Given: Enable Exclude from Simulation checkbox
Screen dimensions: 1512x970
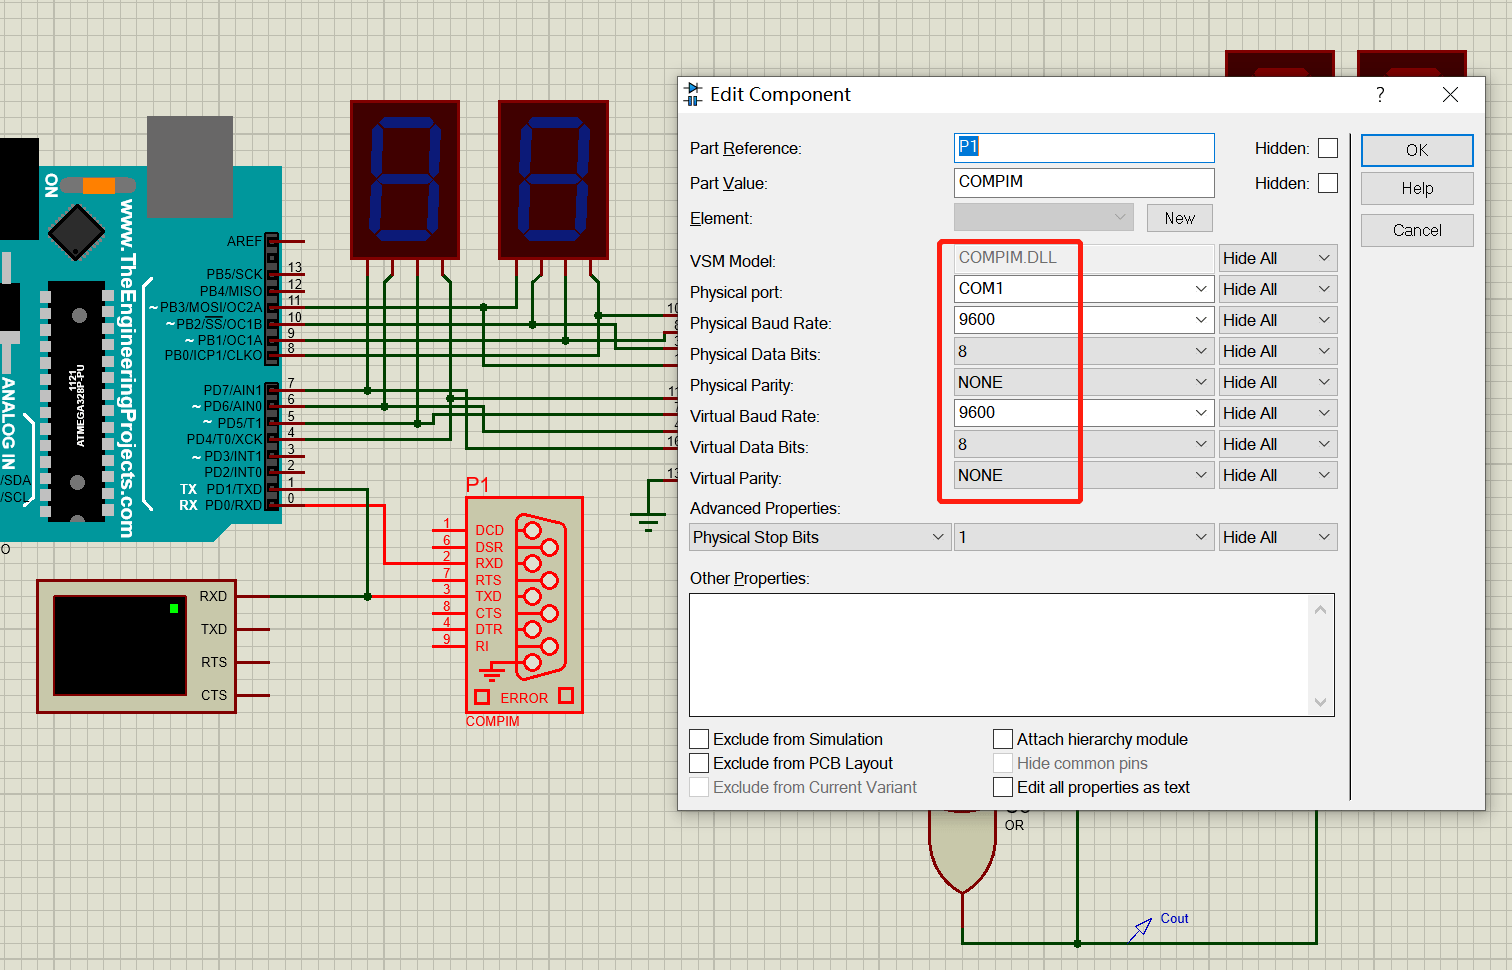Looking at the screenshot, I should click(x=700, y=739).
